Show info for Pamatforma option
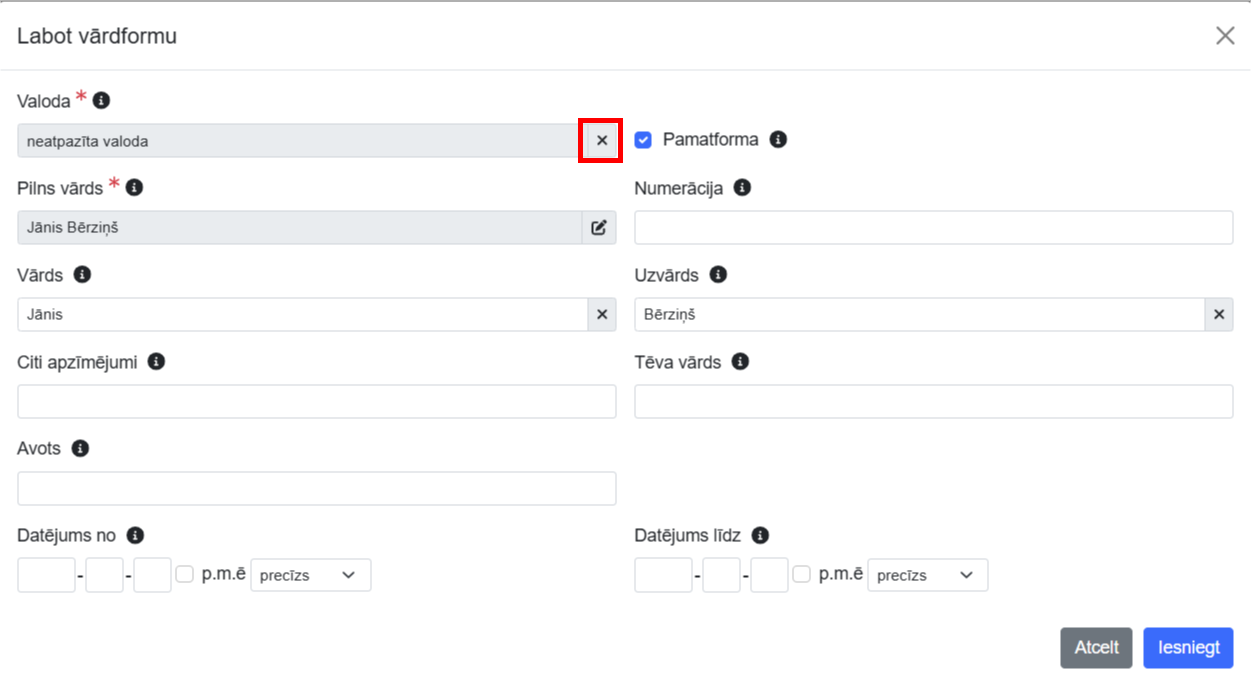This screenshot has width=1251, height=684. [x=778, y=140]
